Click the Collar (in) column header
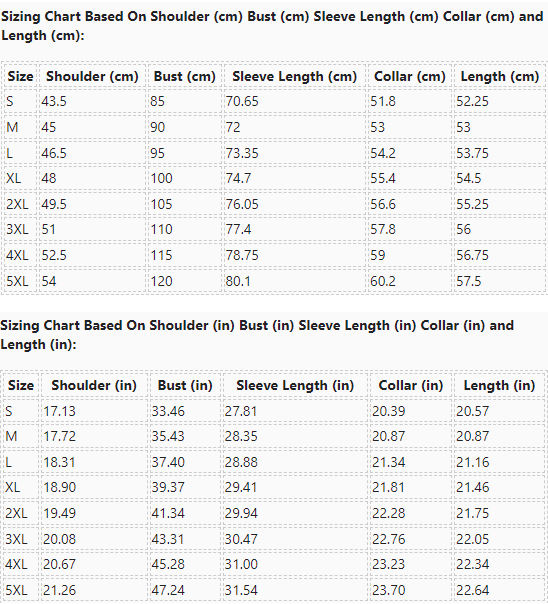The height and width of the screenshot is (604, 548). [x=411, y=385]
